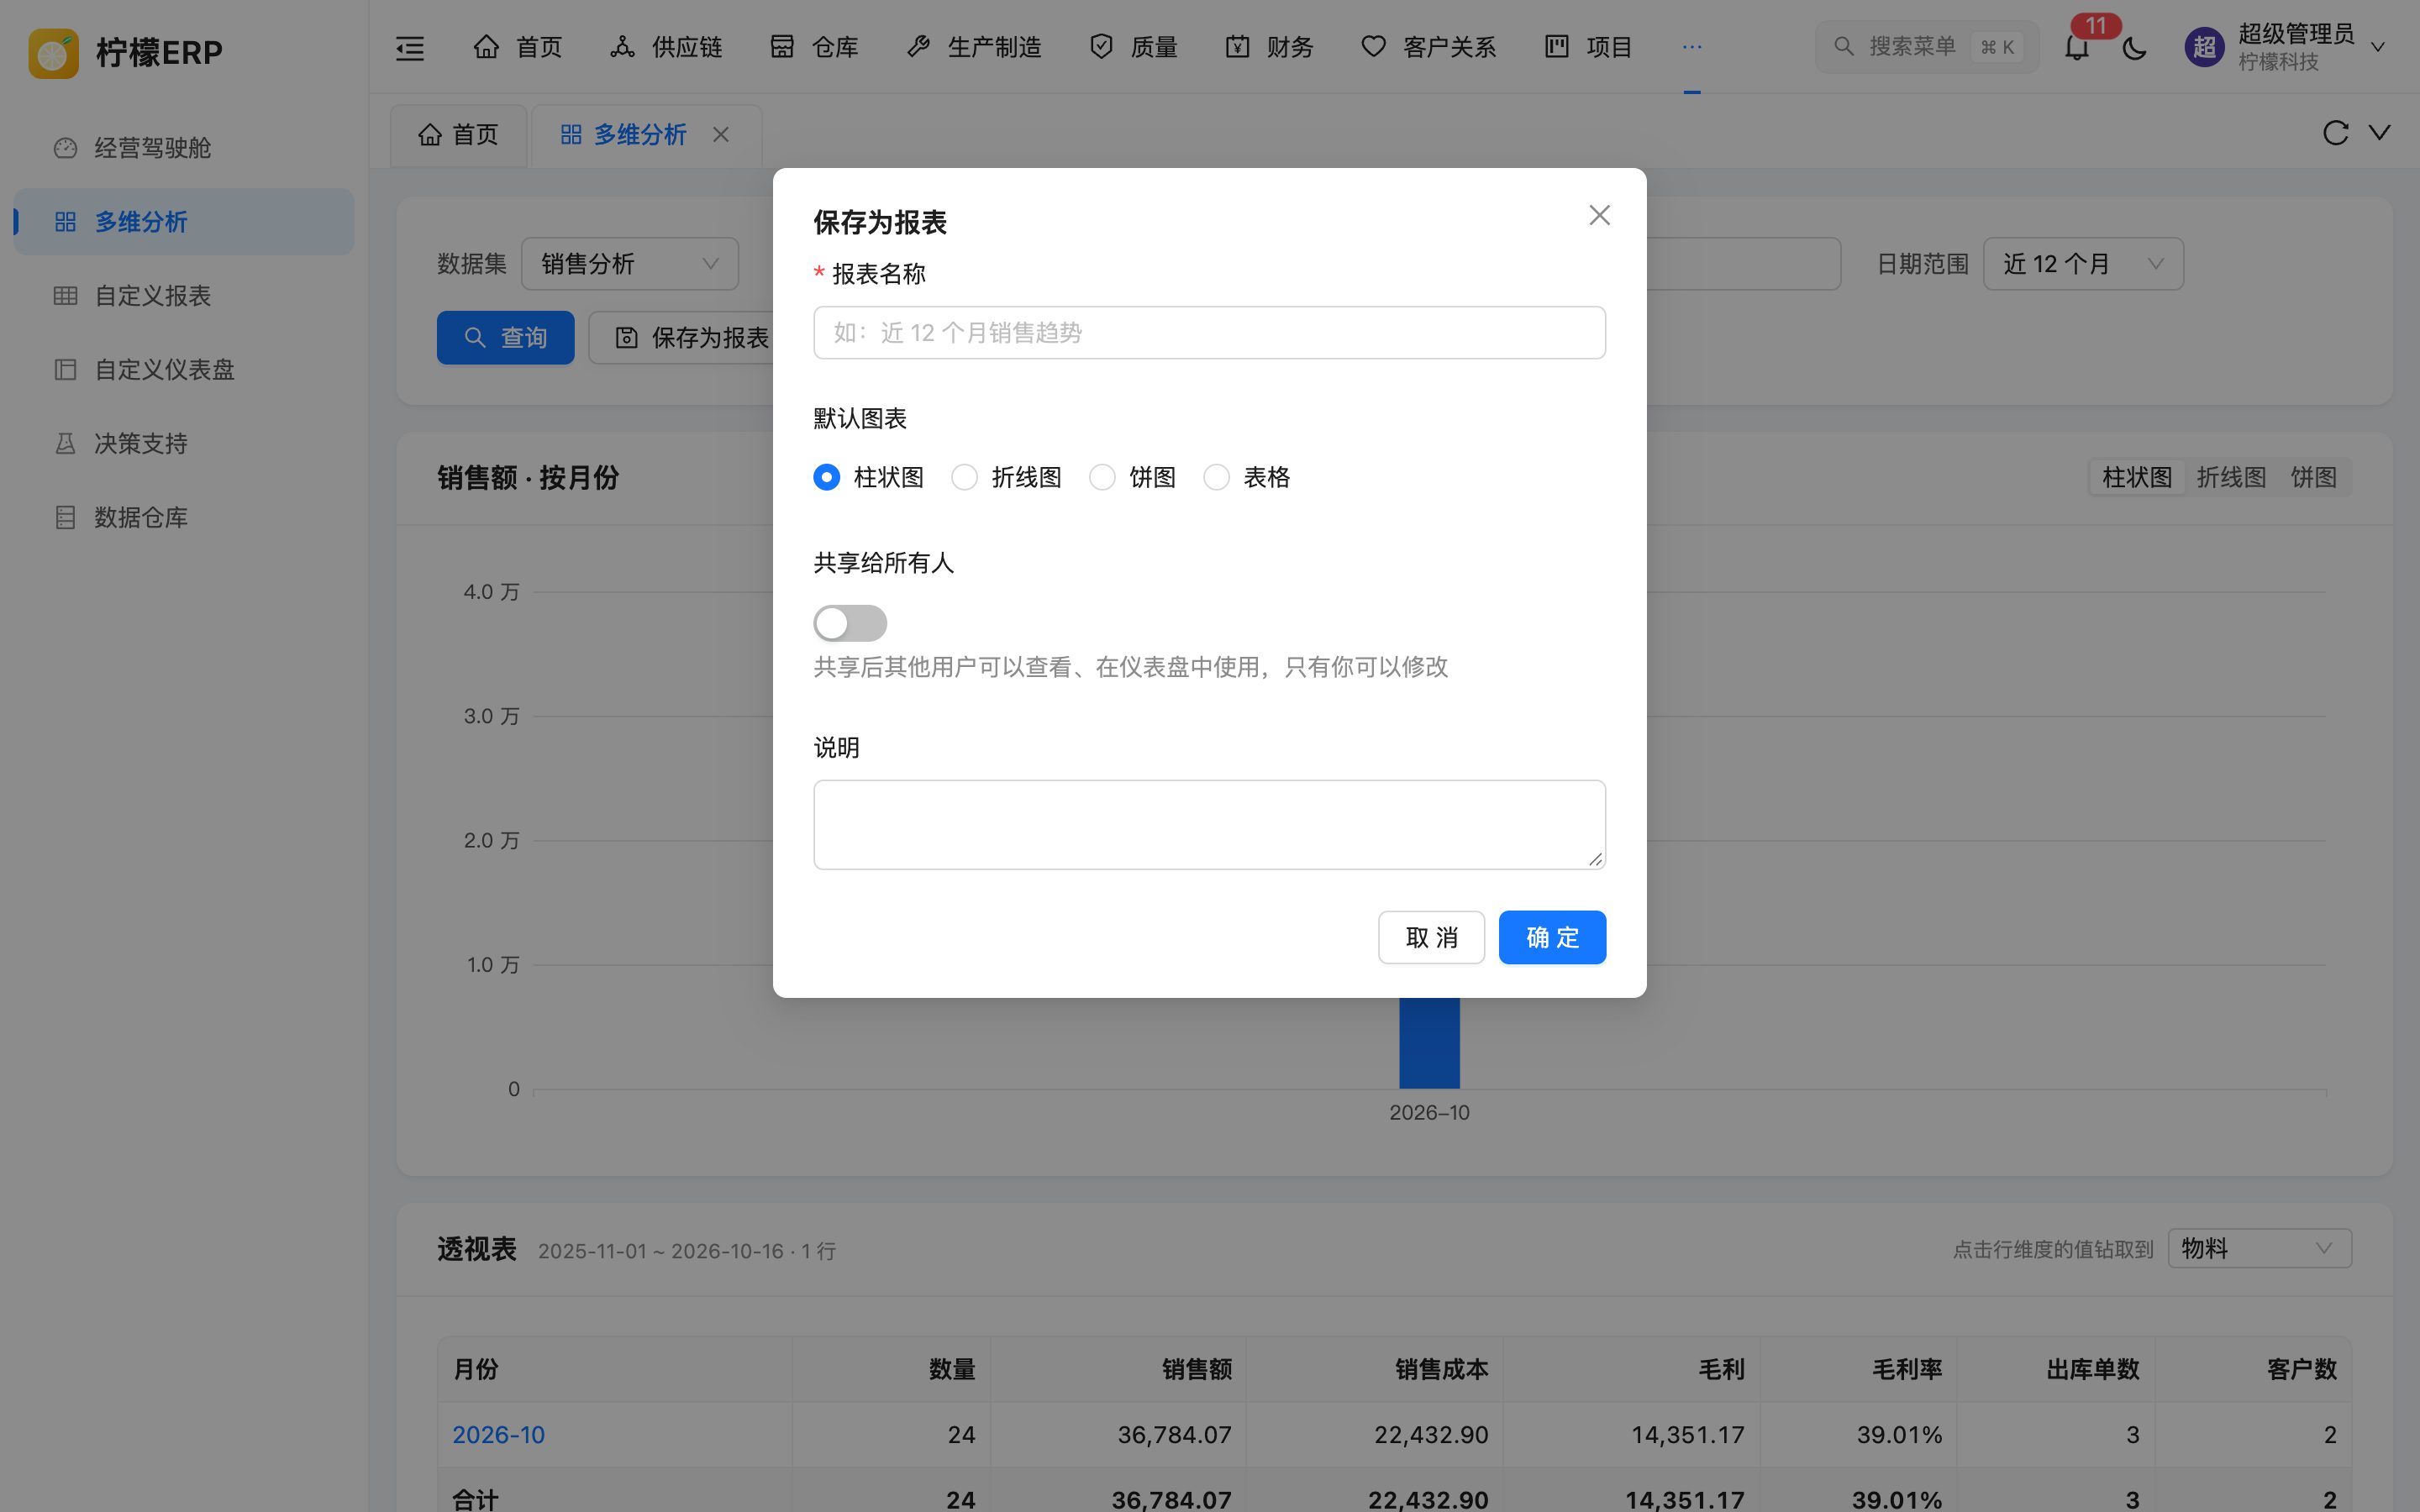
Task: Open the 经营驾驶舱 sidebar item
Action: [x=184, y=148]
